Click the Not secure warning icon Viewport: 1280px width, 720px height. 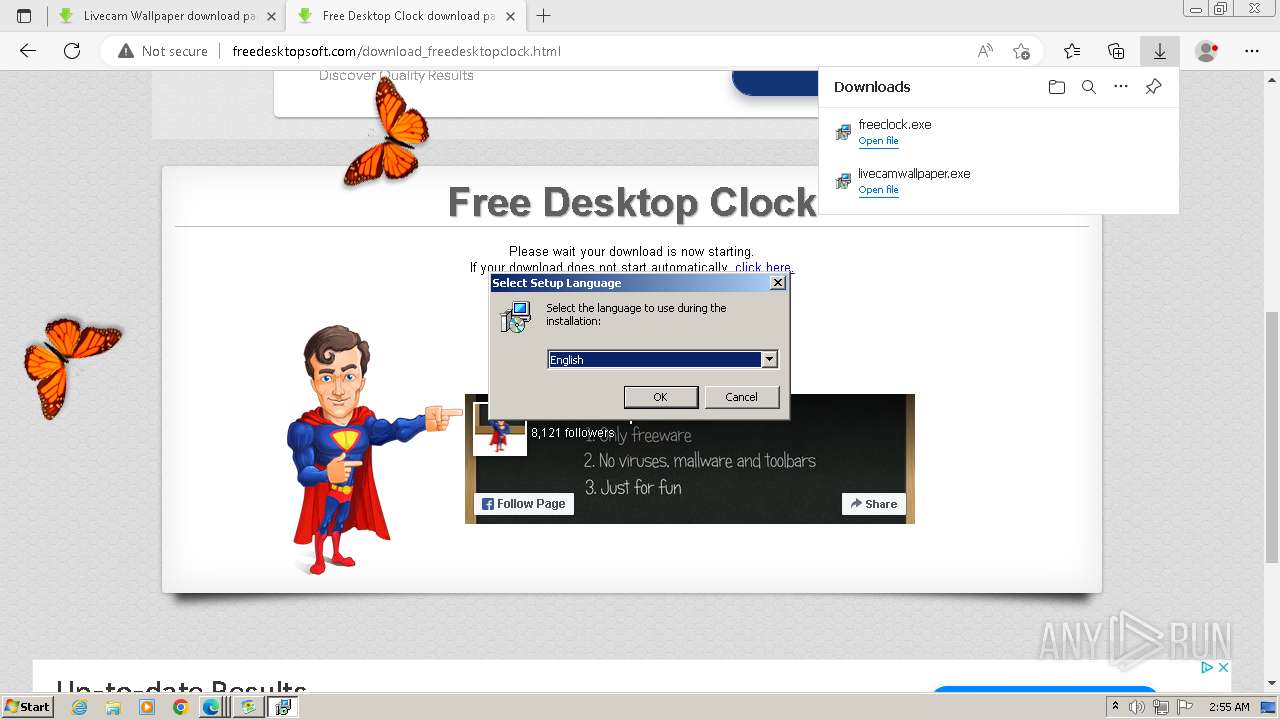coord(126,51)
